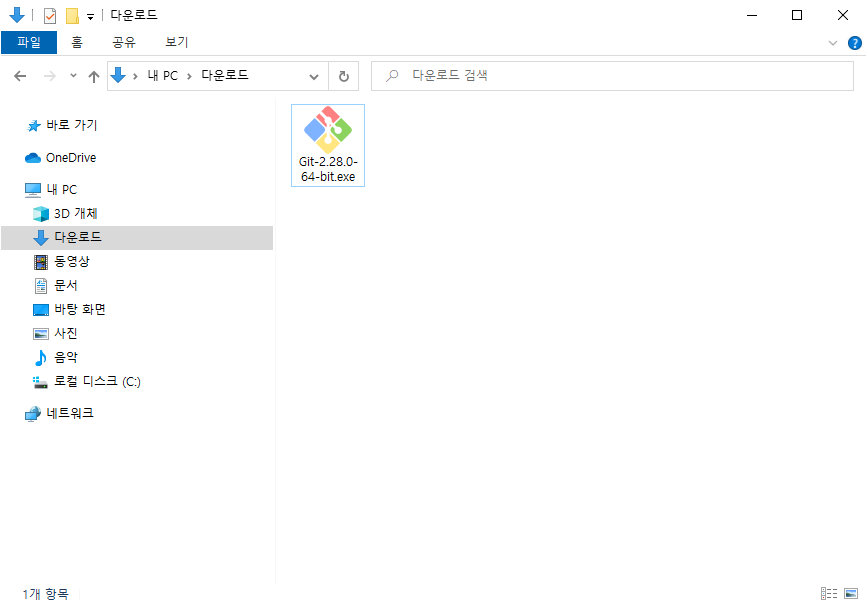Viewport: 867px width, 607px height.
Task: Expand the breadcrumb chevron after 내 PC
Action: [190, 76]
